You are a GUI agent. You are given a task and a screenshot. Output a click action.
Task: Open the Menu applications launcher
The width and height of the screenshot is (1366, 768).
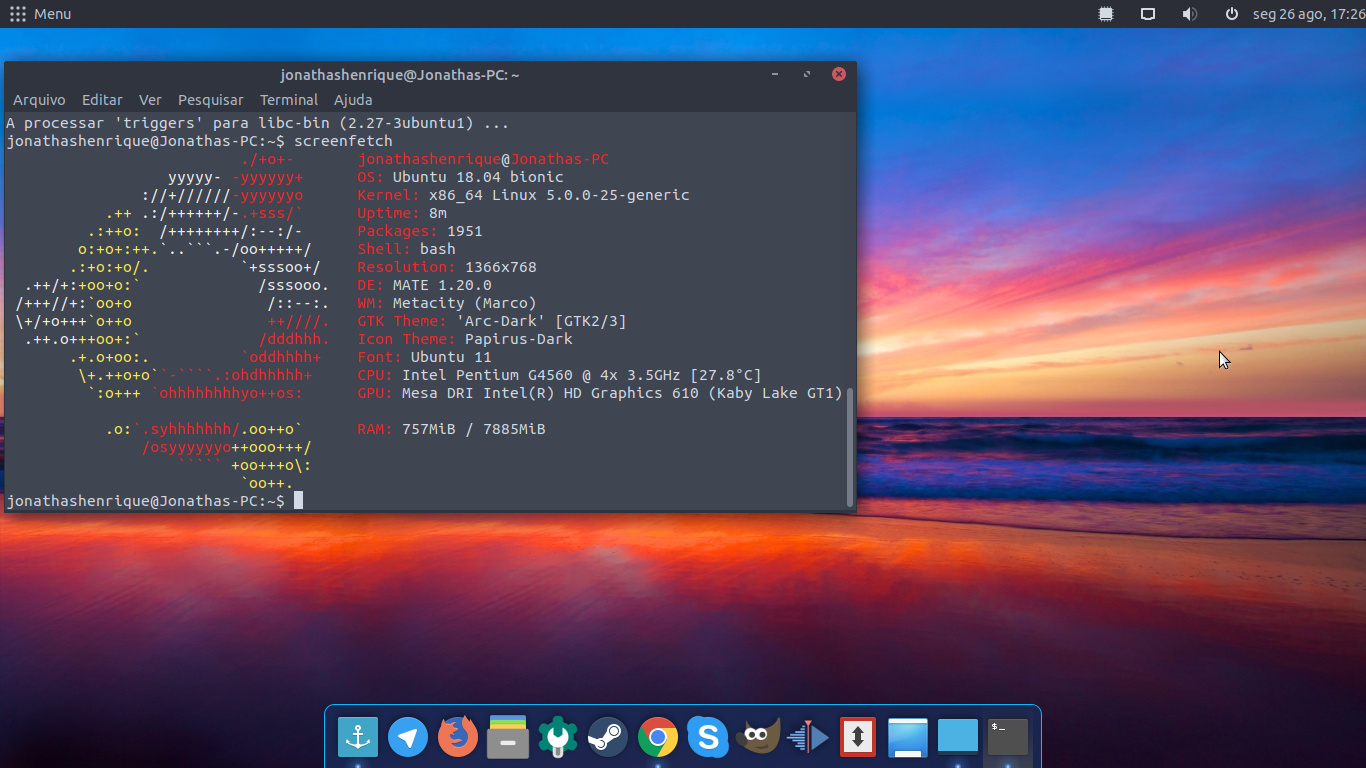coord(40,14)
